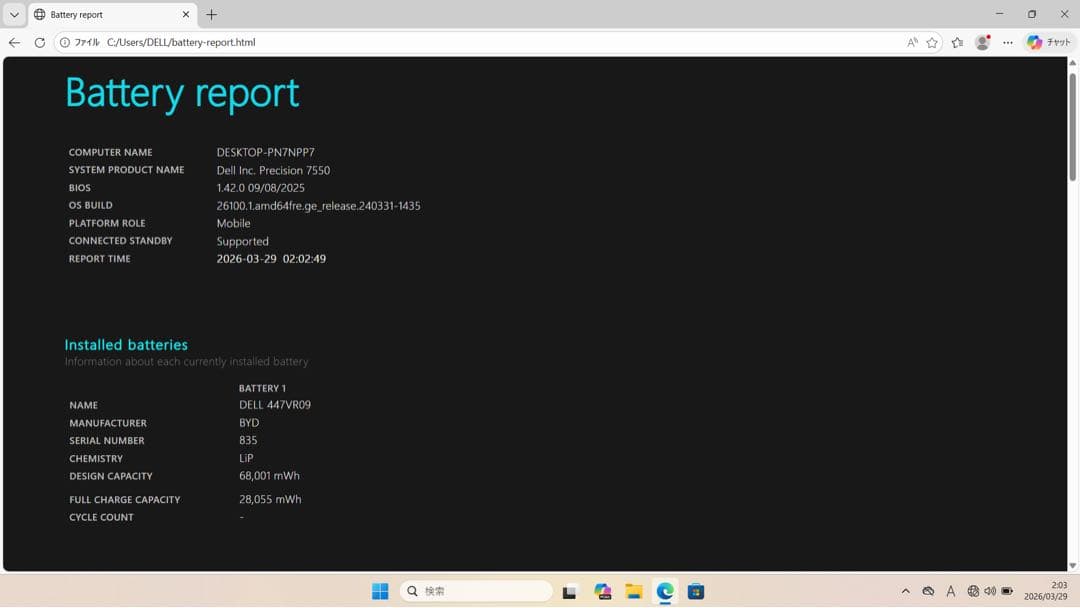Viewport: 1080px width, 608px height.
Task: Show hidden system tray icons
Action: pos(906,591)
